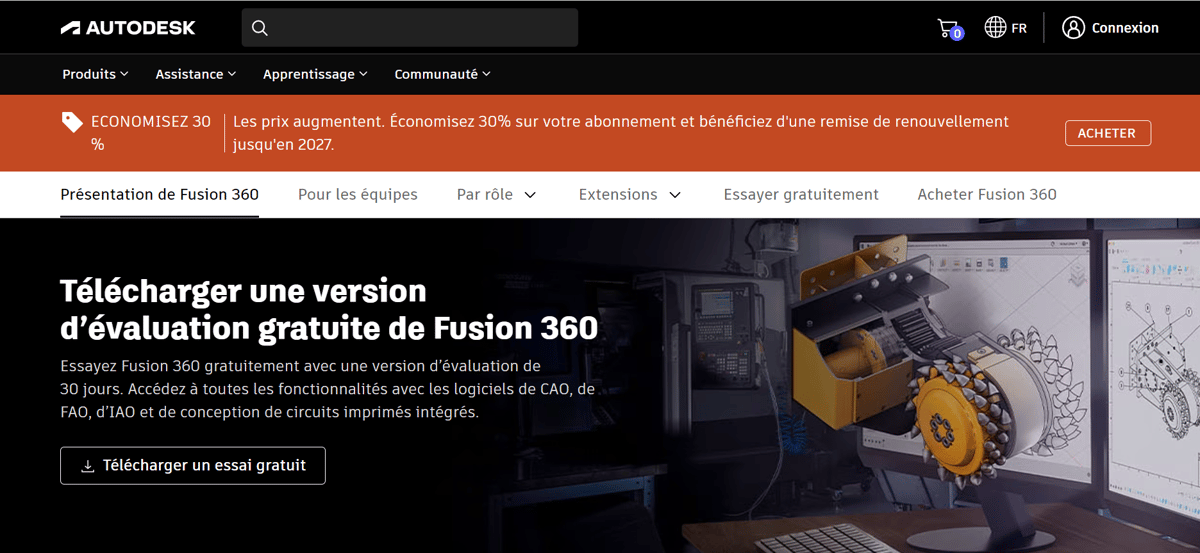Expand the Apprentissage menu

tap(315, 74)
